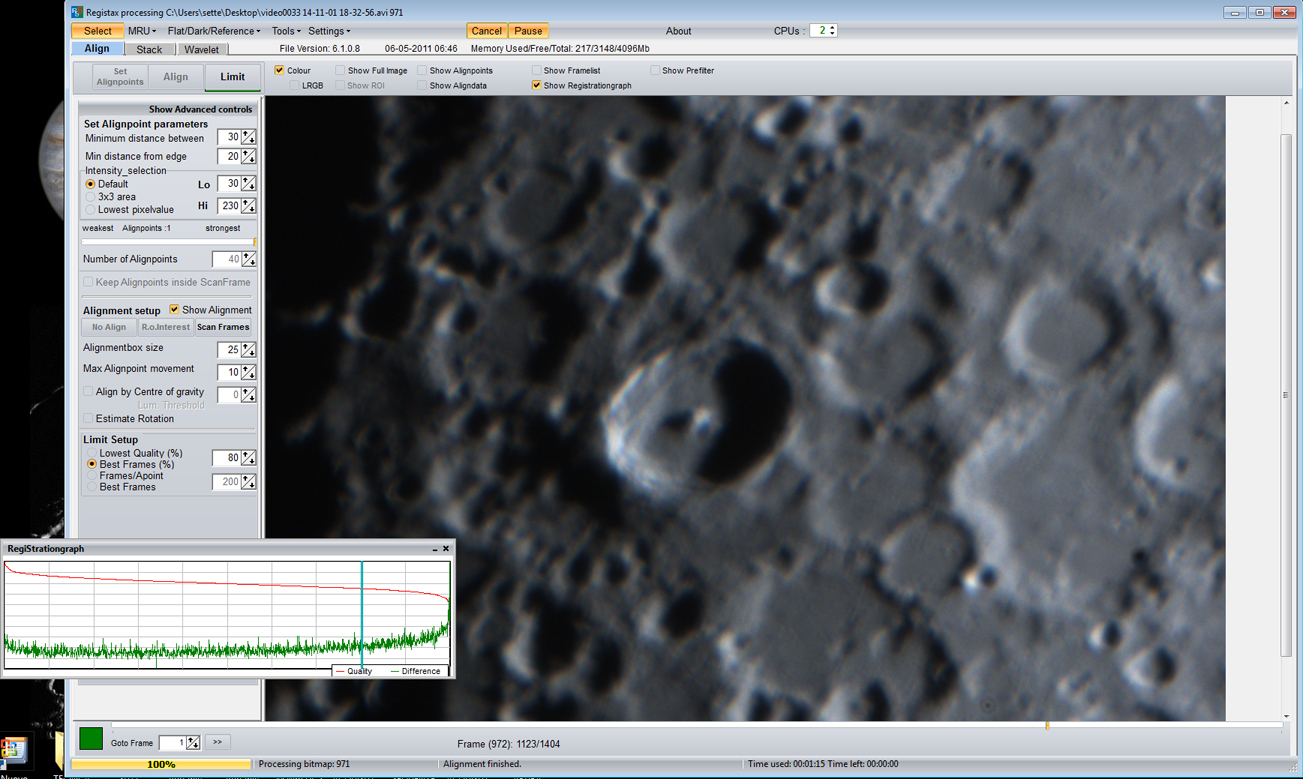Select the 3x3 area radio option
The height and width of the screenshot is (779, 1303).
click(x=90, y=197)
